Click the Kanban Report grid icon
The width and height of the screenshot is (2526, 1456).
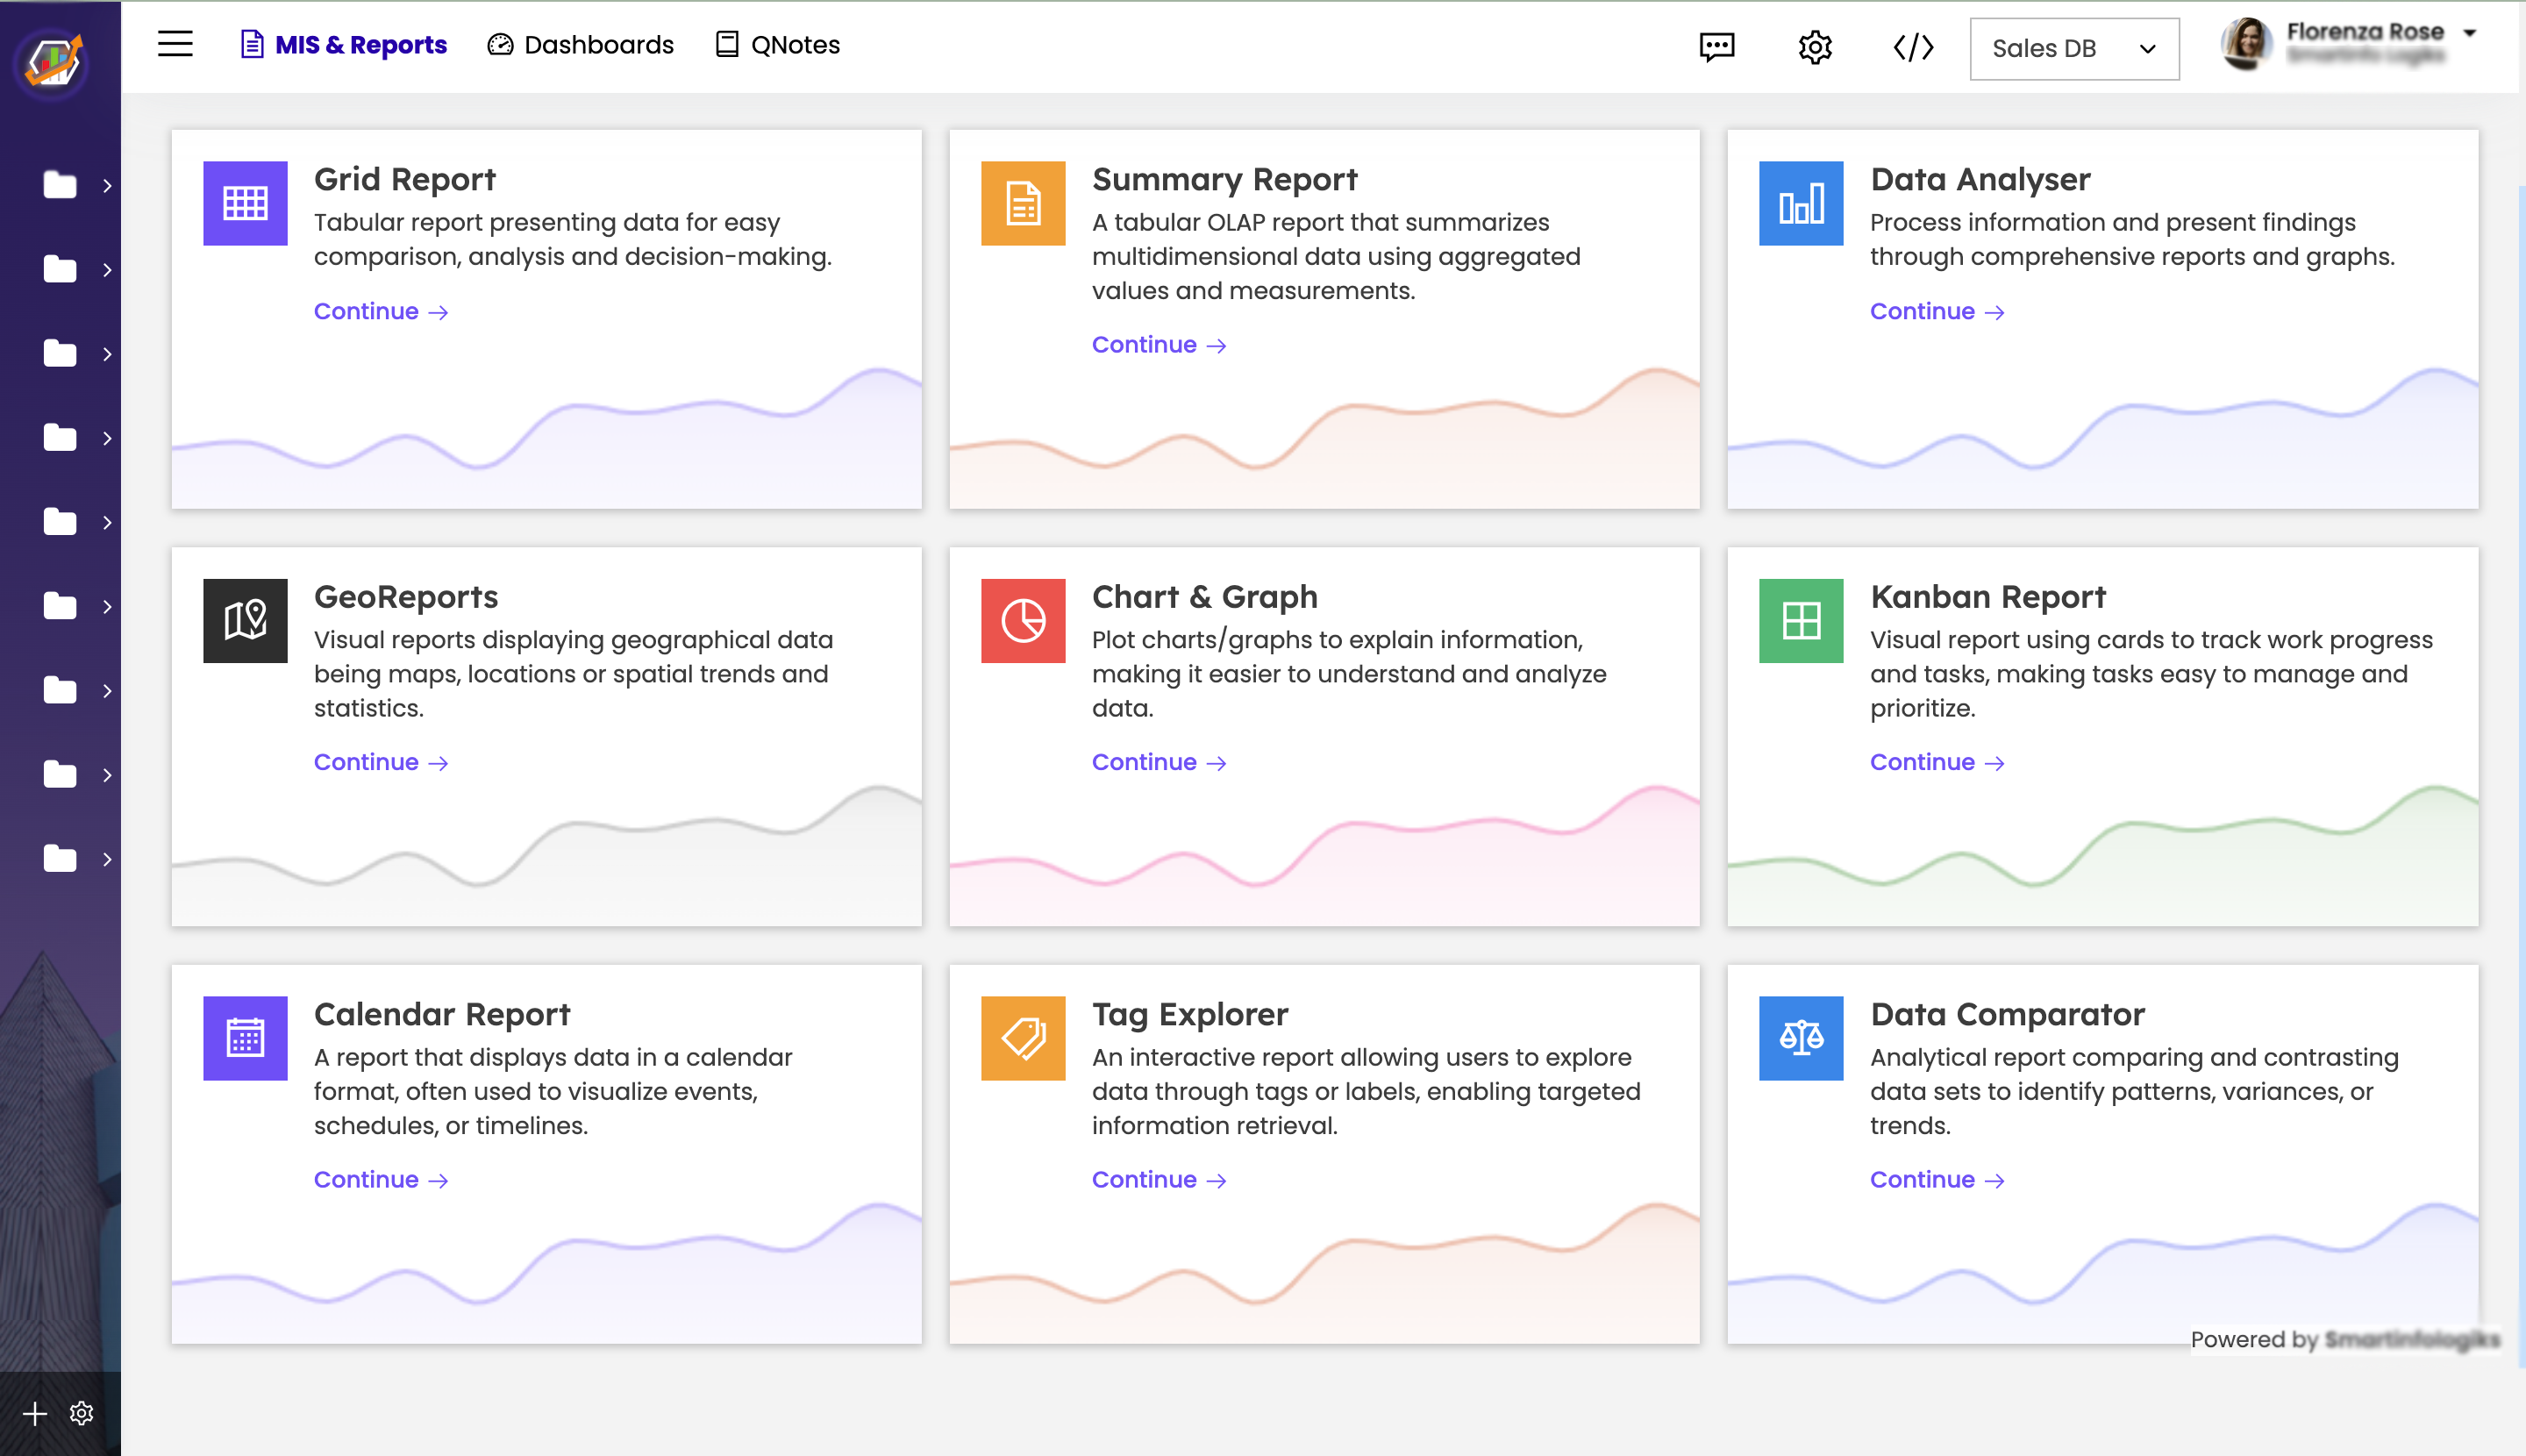pos(1800,620)
